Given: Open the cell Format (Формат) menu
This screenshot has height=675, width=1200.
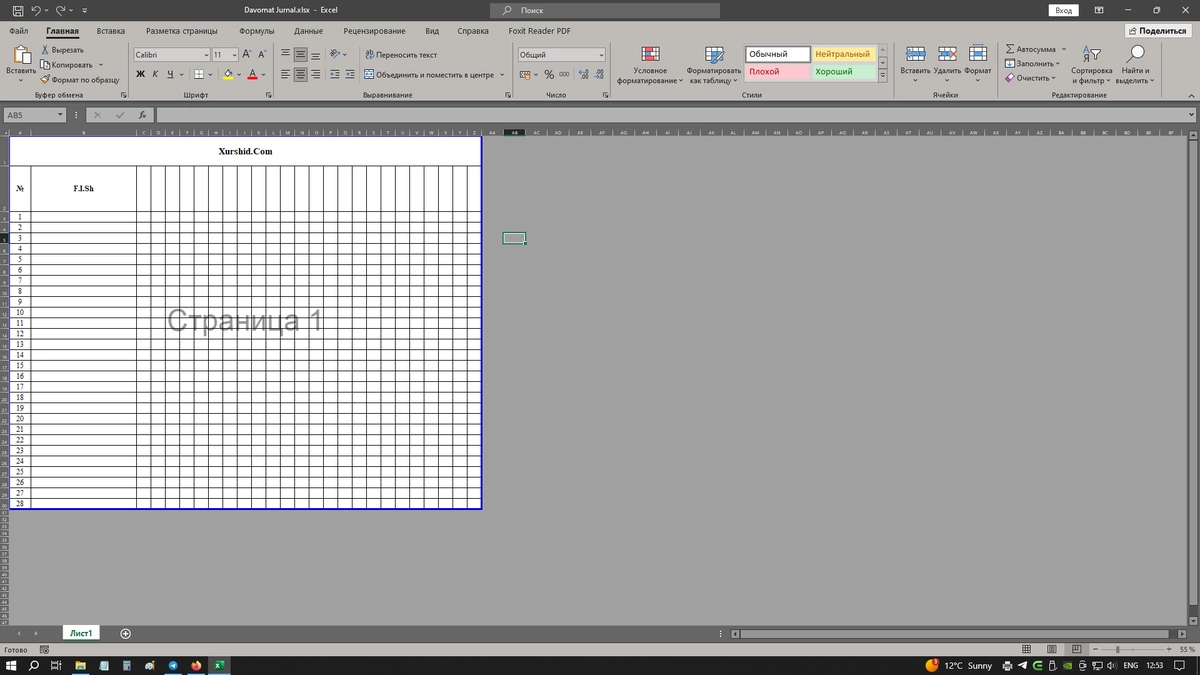Looking at the screenshot, I should pos(978,64).
